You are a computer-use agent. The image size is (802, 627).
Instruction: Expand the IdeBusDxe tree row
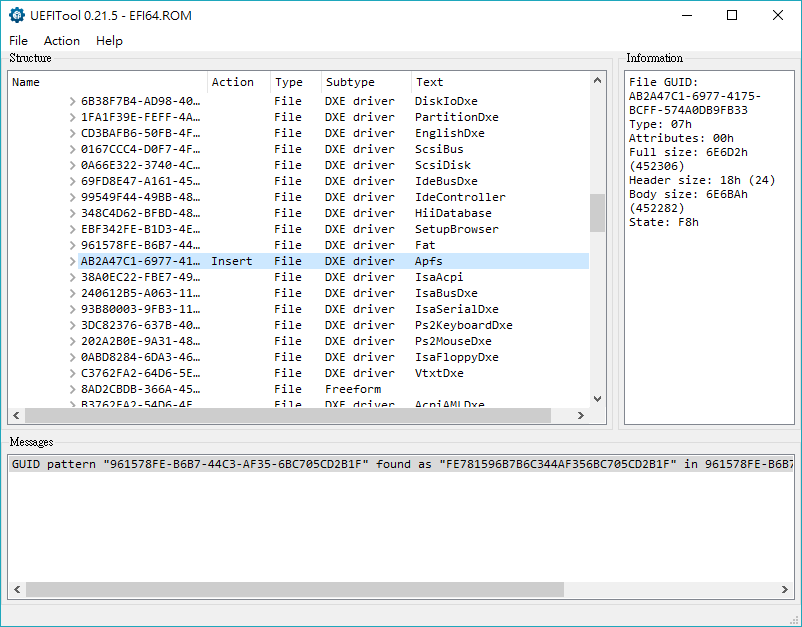(73, 181)
